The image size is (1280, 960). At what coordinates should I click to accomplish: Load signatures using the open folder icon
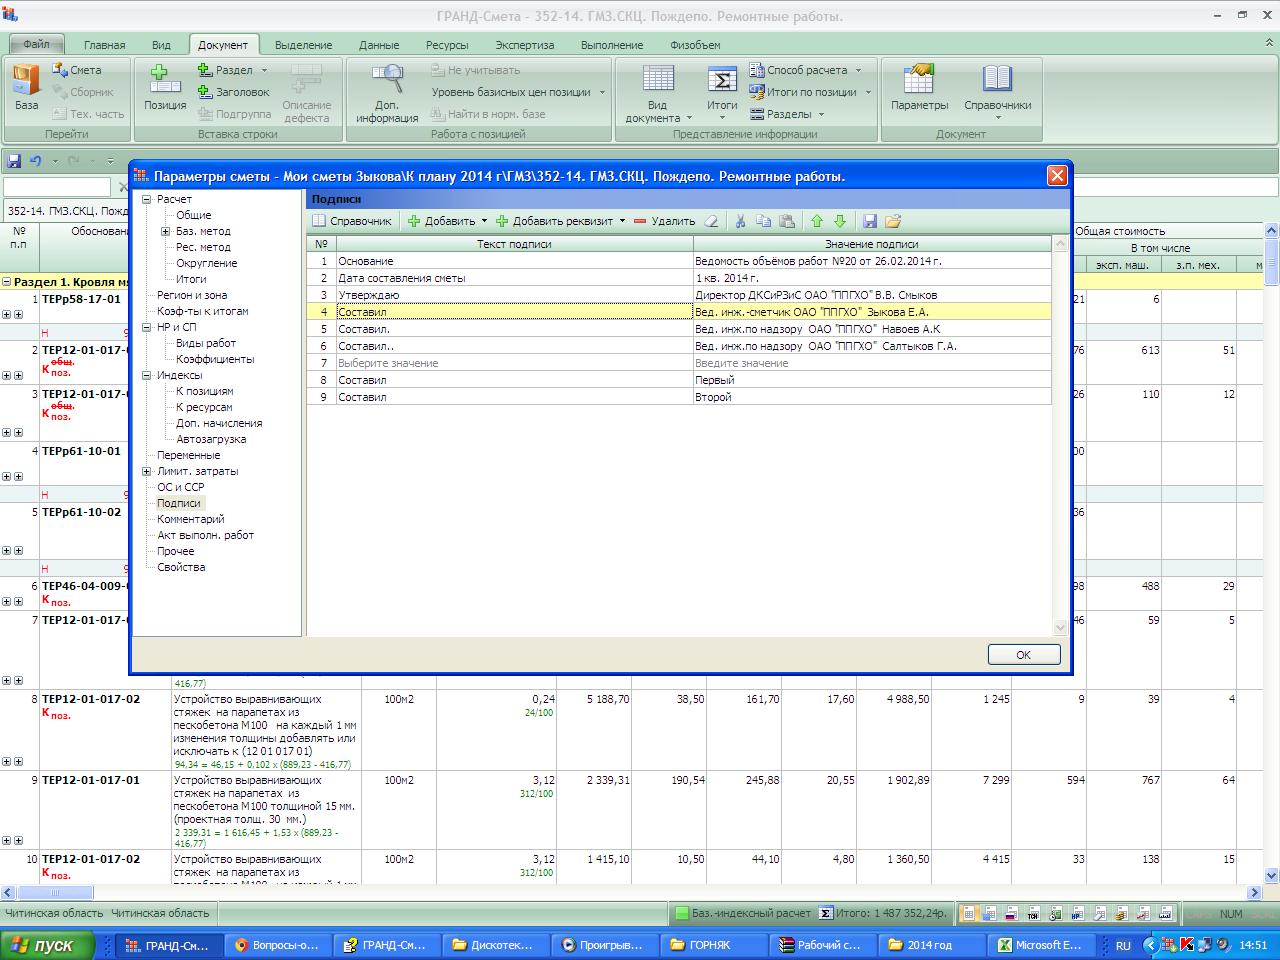point(893,221)
